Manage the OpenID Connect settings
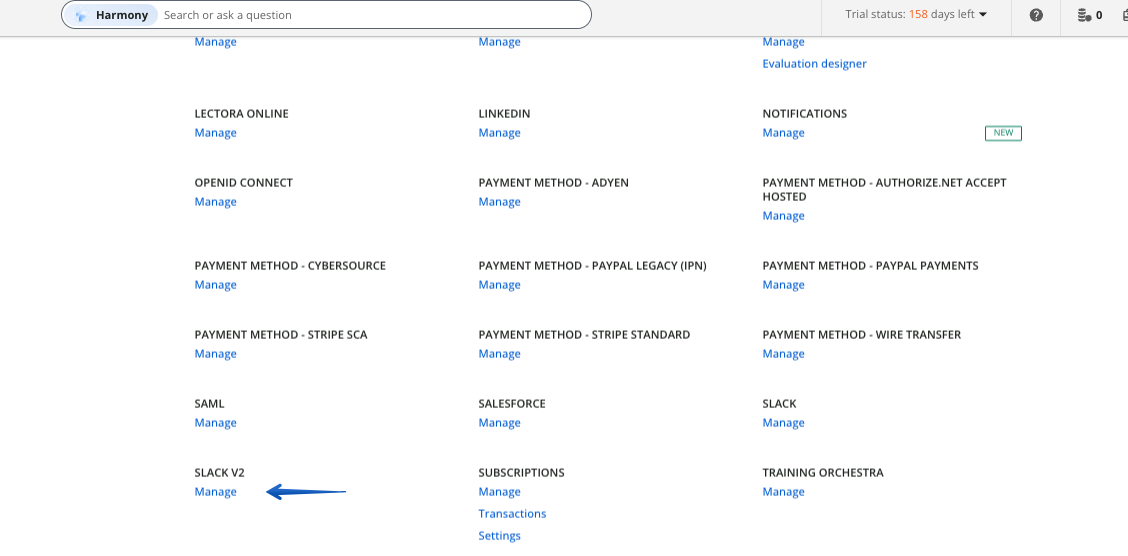This screenshot has width=1128, height=556. tap(215, 202)
